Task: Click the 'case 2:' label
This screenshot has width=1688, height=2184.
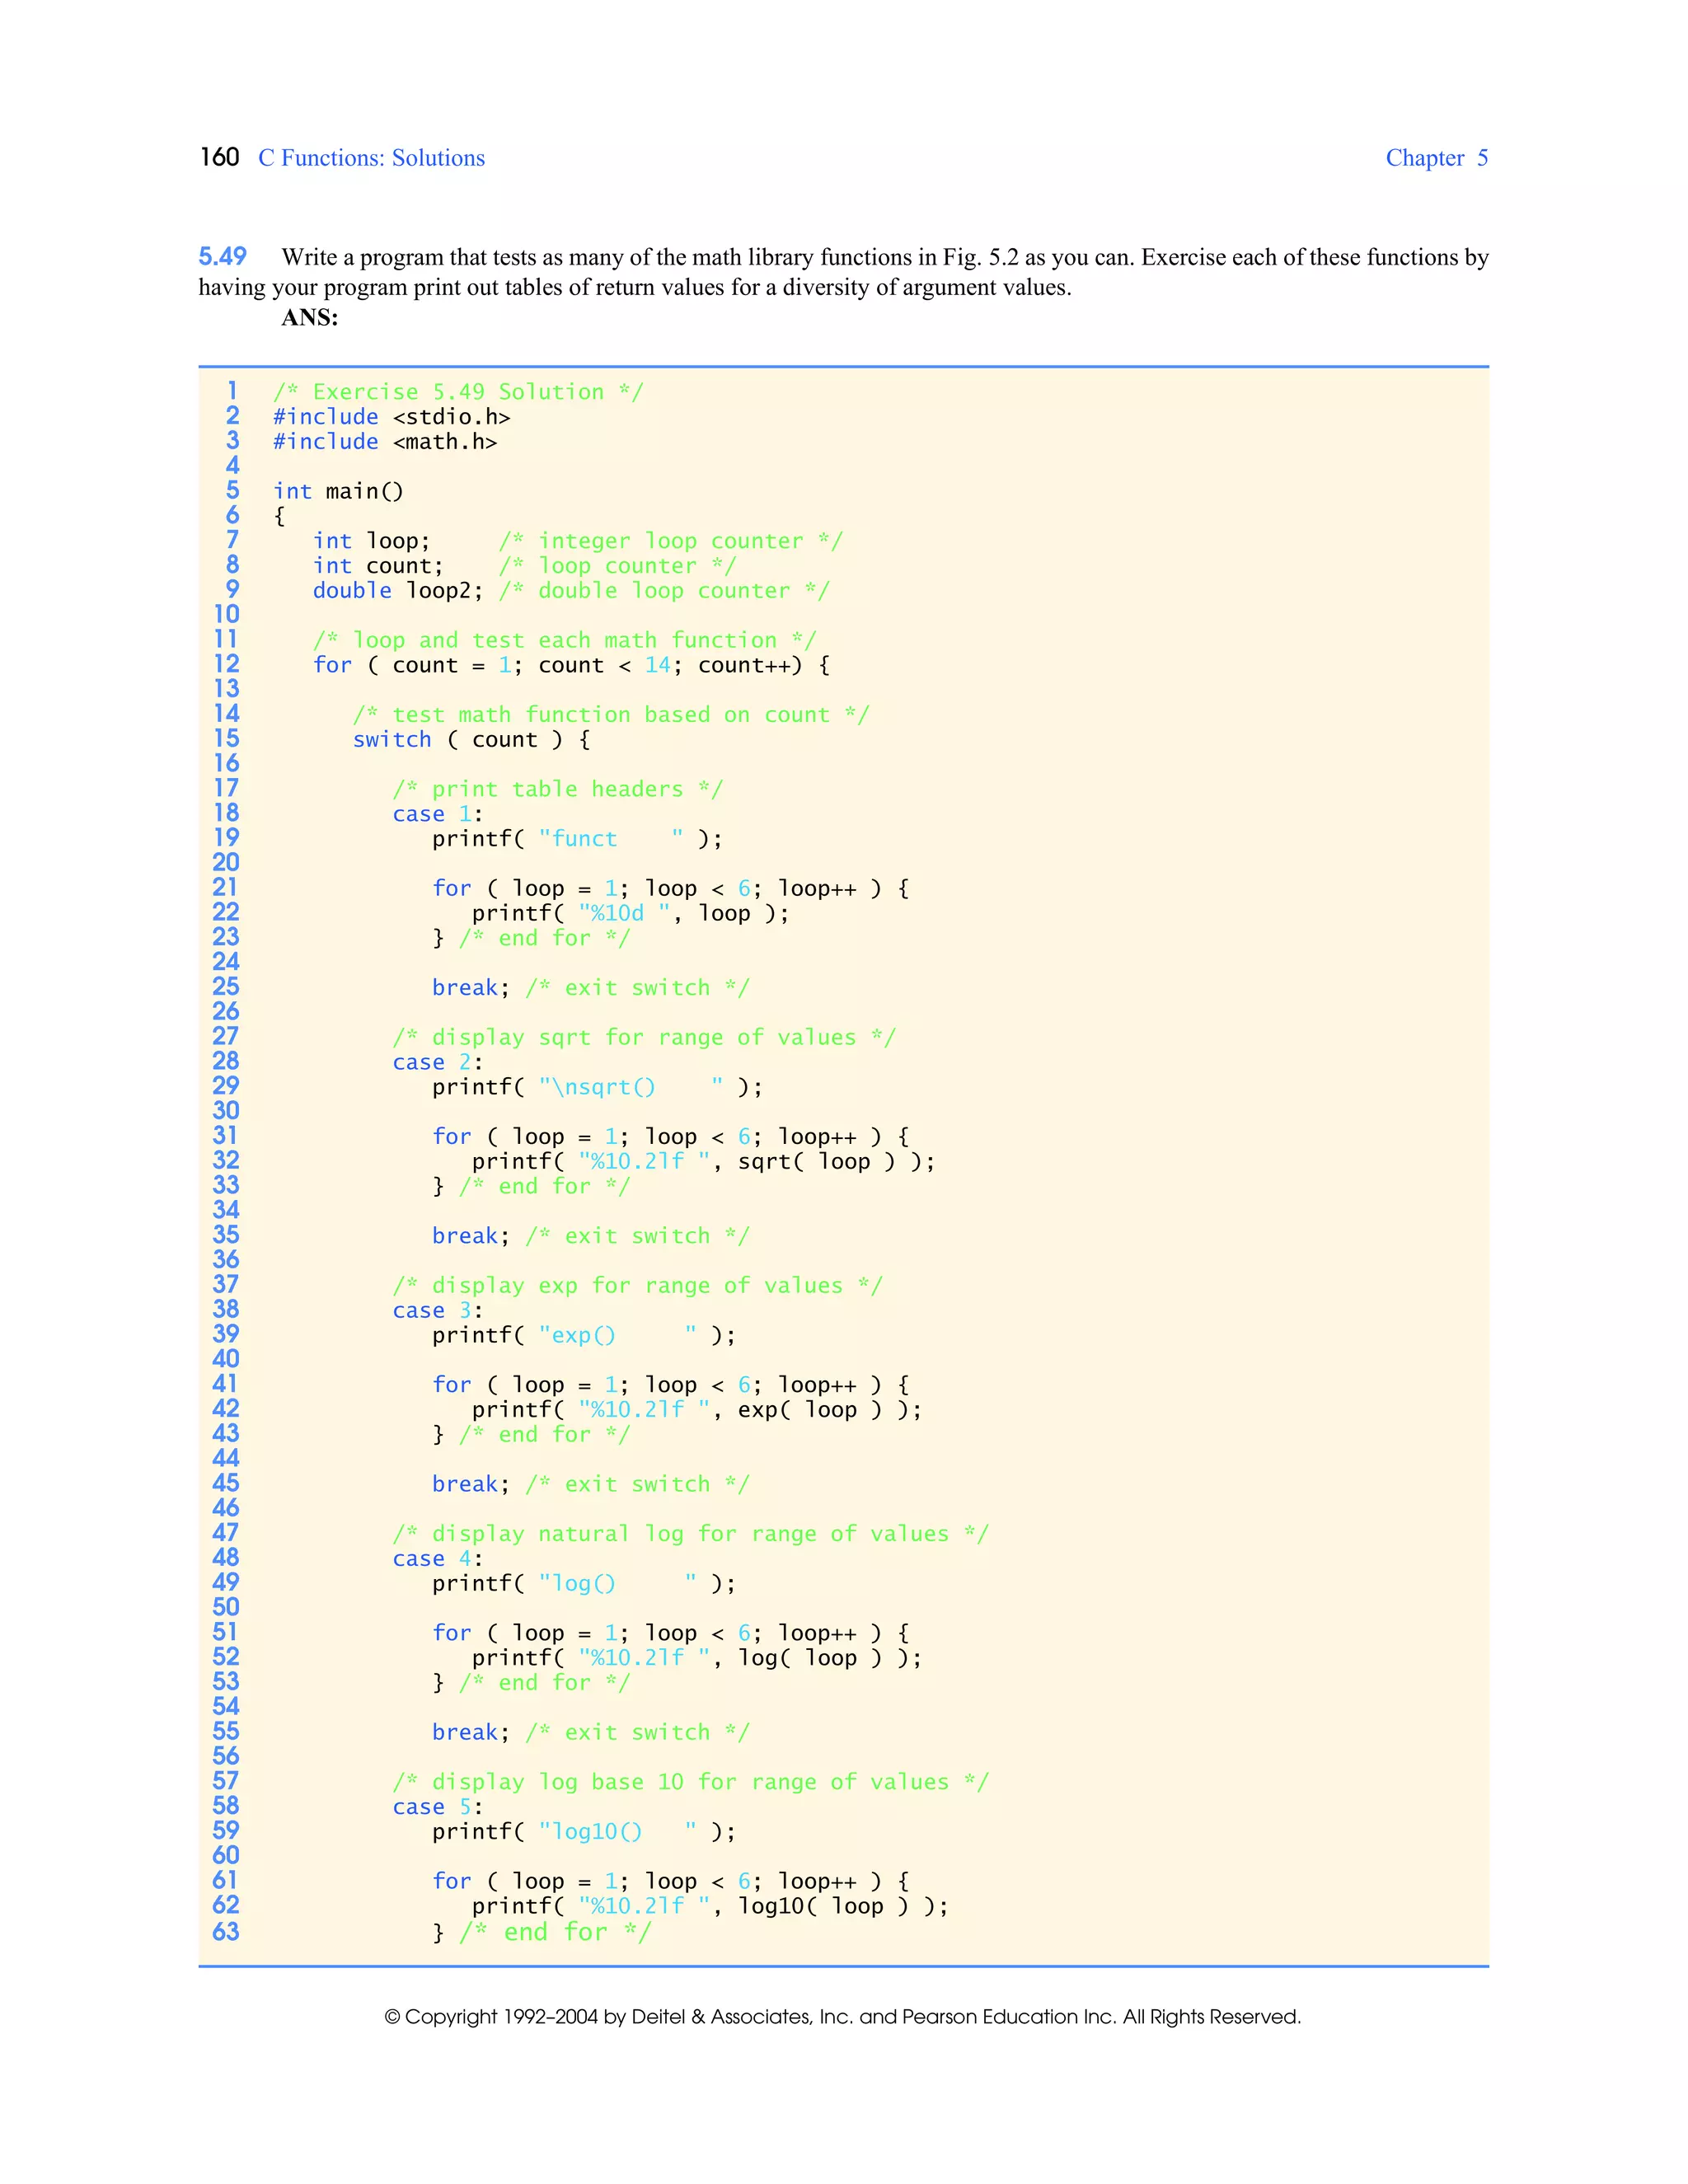Action: [438, 1062]
